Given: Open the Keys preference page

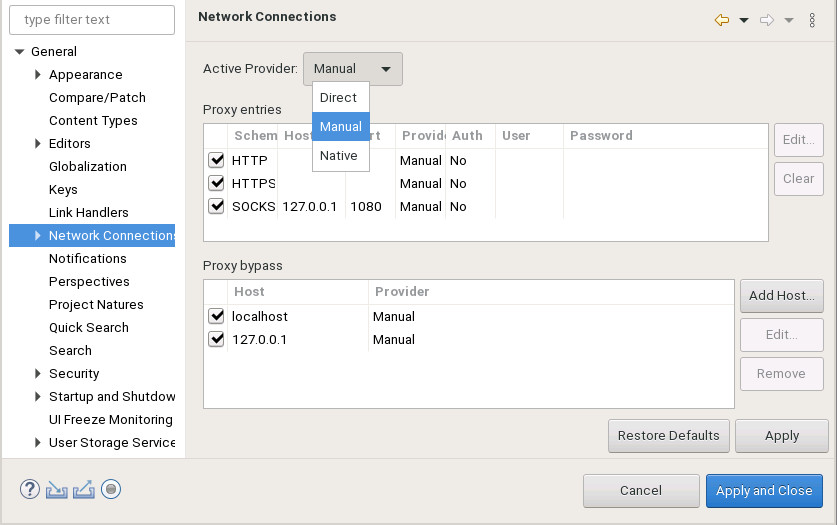Looking at the screenshot, I should (x=63, y=190).
